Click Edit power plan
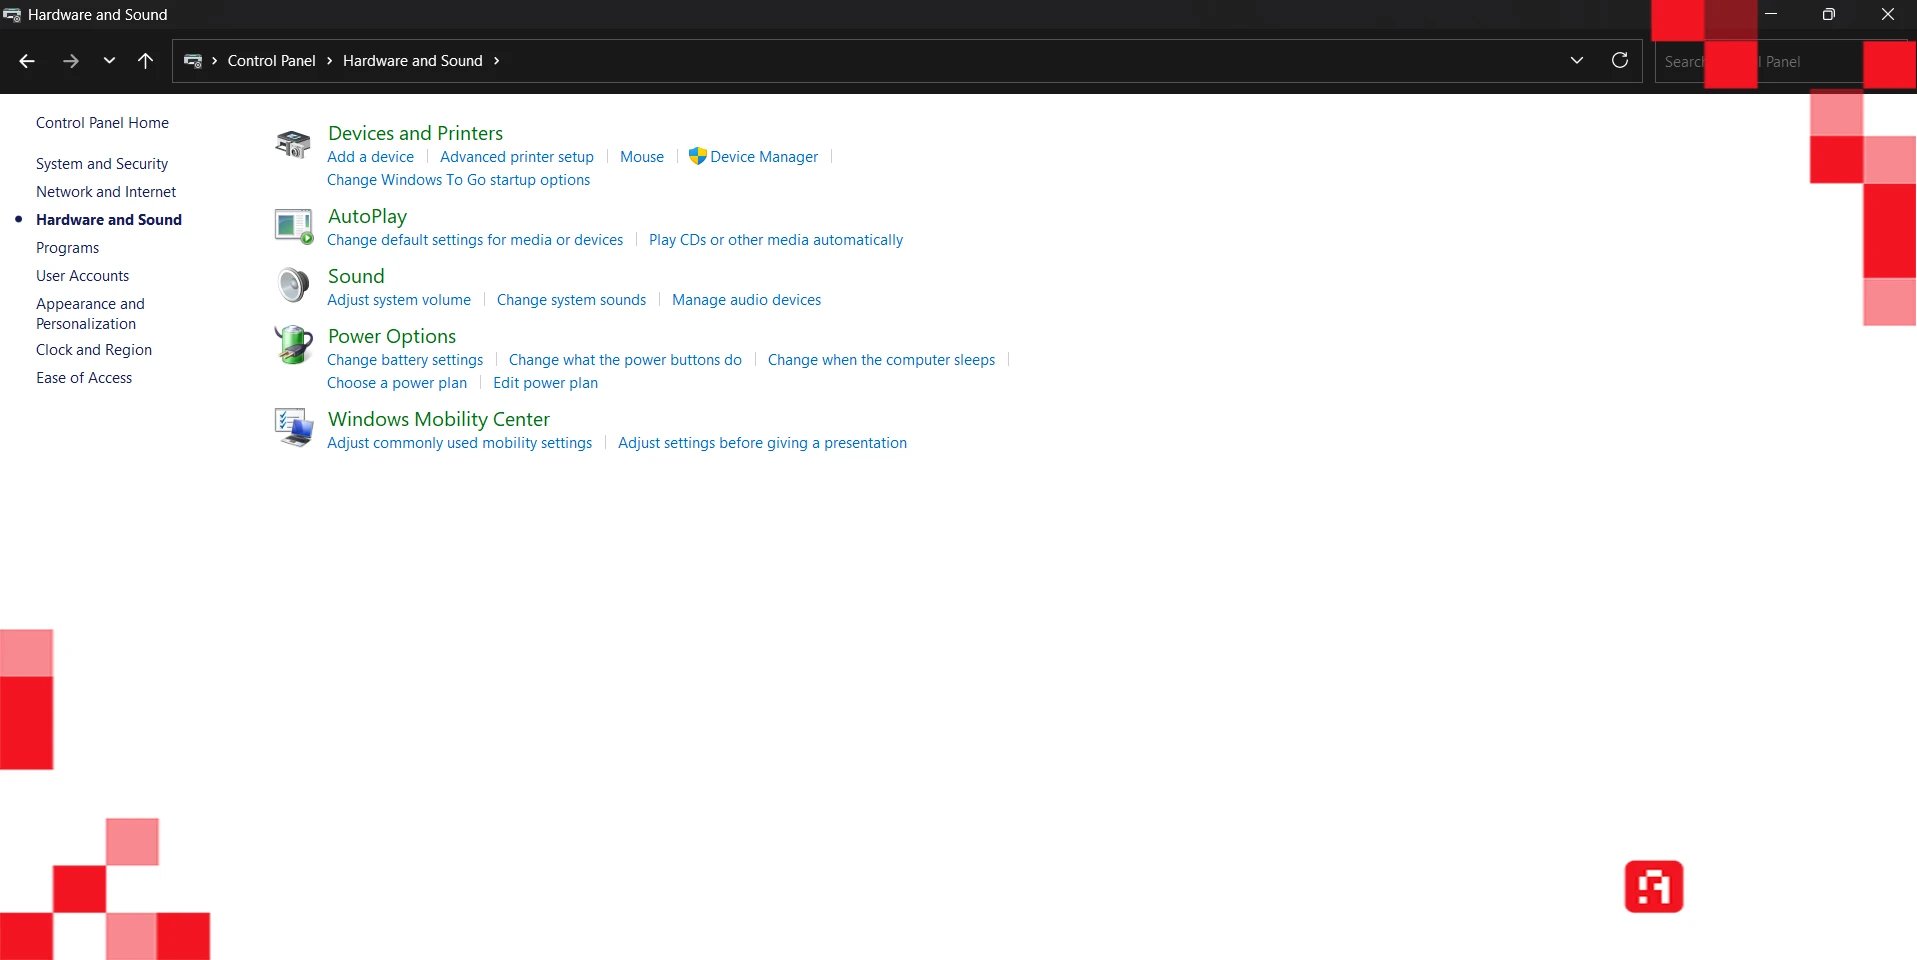 [x=545, y=383]
